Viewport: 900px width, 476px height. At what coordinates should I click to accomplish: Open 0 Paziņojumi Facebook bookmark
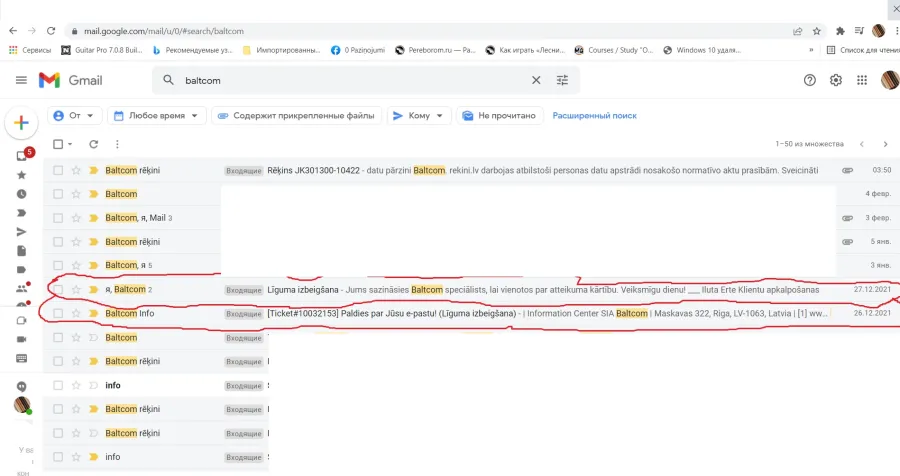[358, 50]
